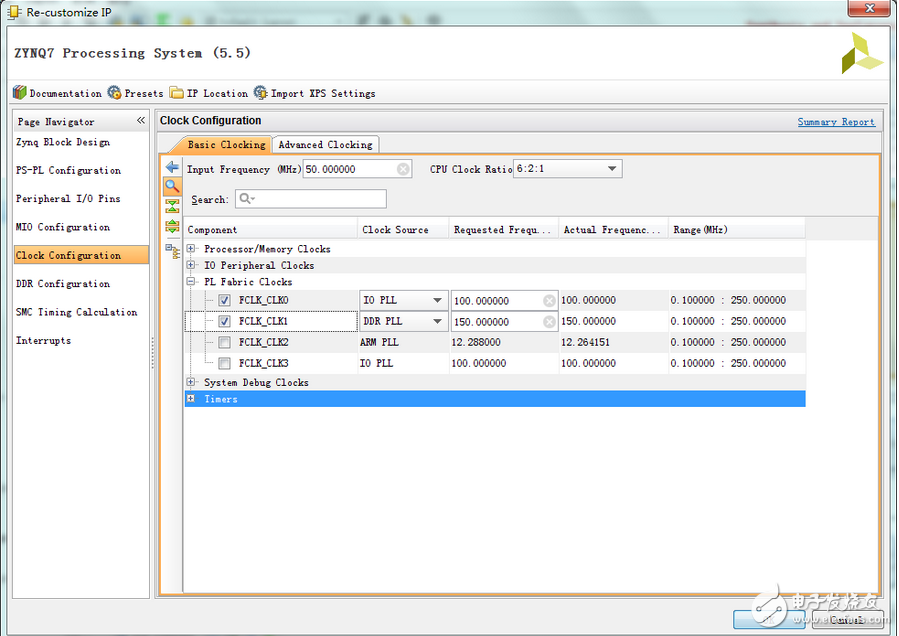Click the expand all tree icon
This screenshot has width=899, height=636.
[x=172, y=225]
